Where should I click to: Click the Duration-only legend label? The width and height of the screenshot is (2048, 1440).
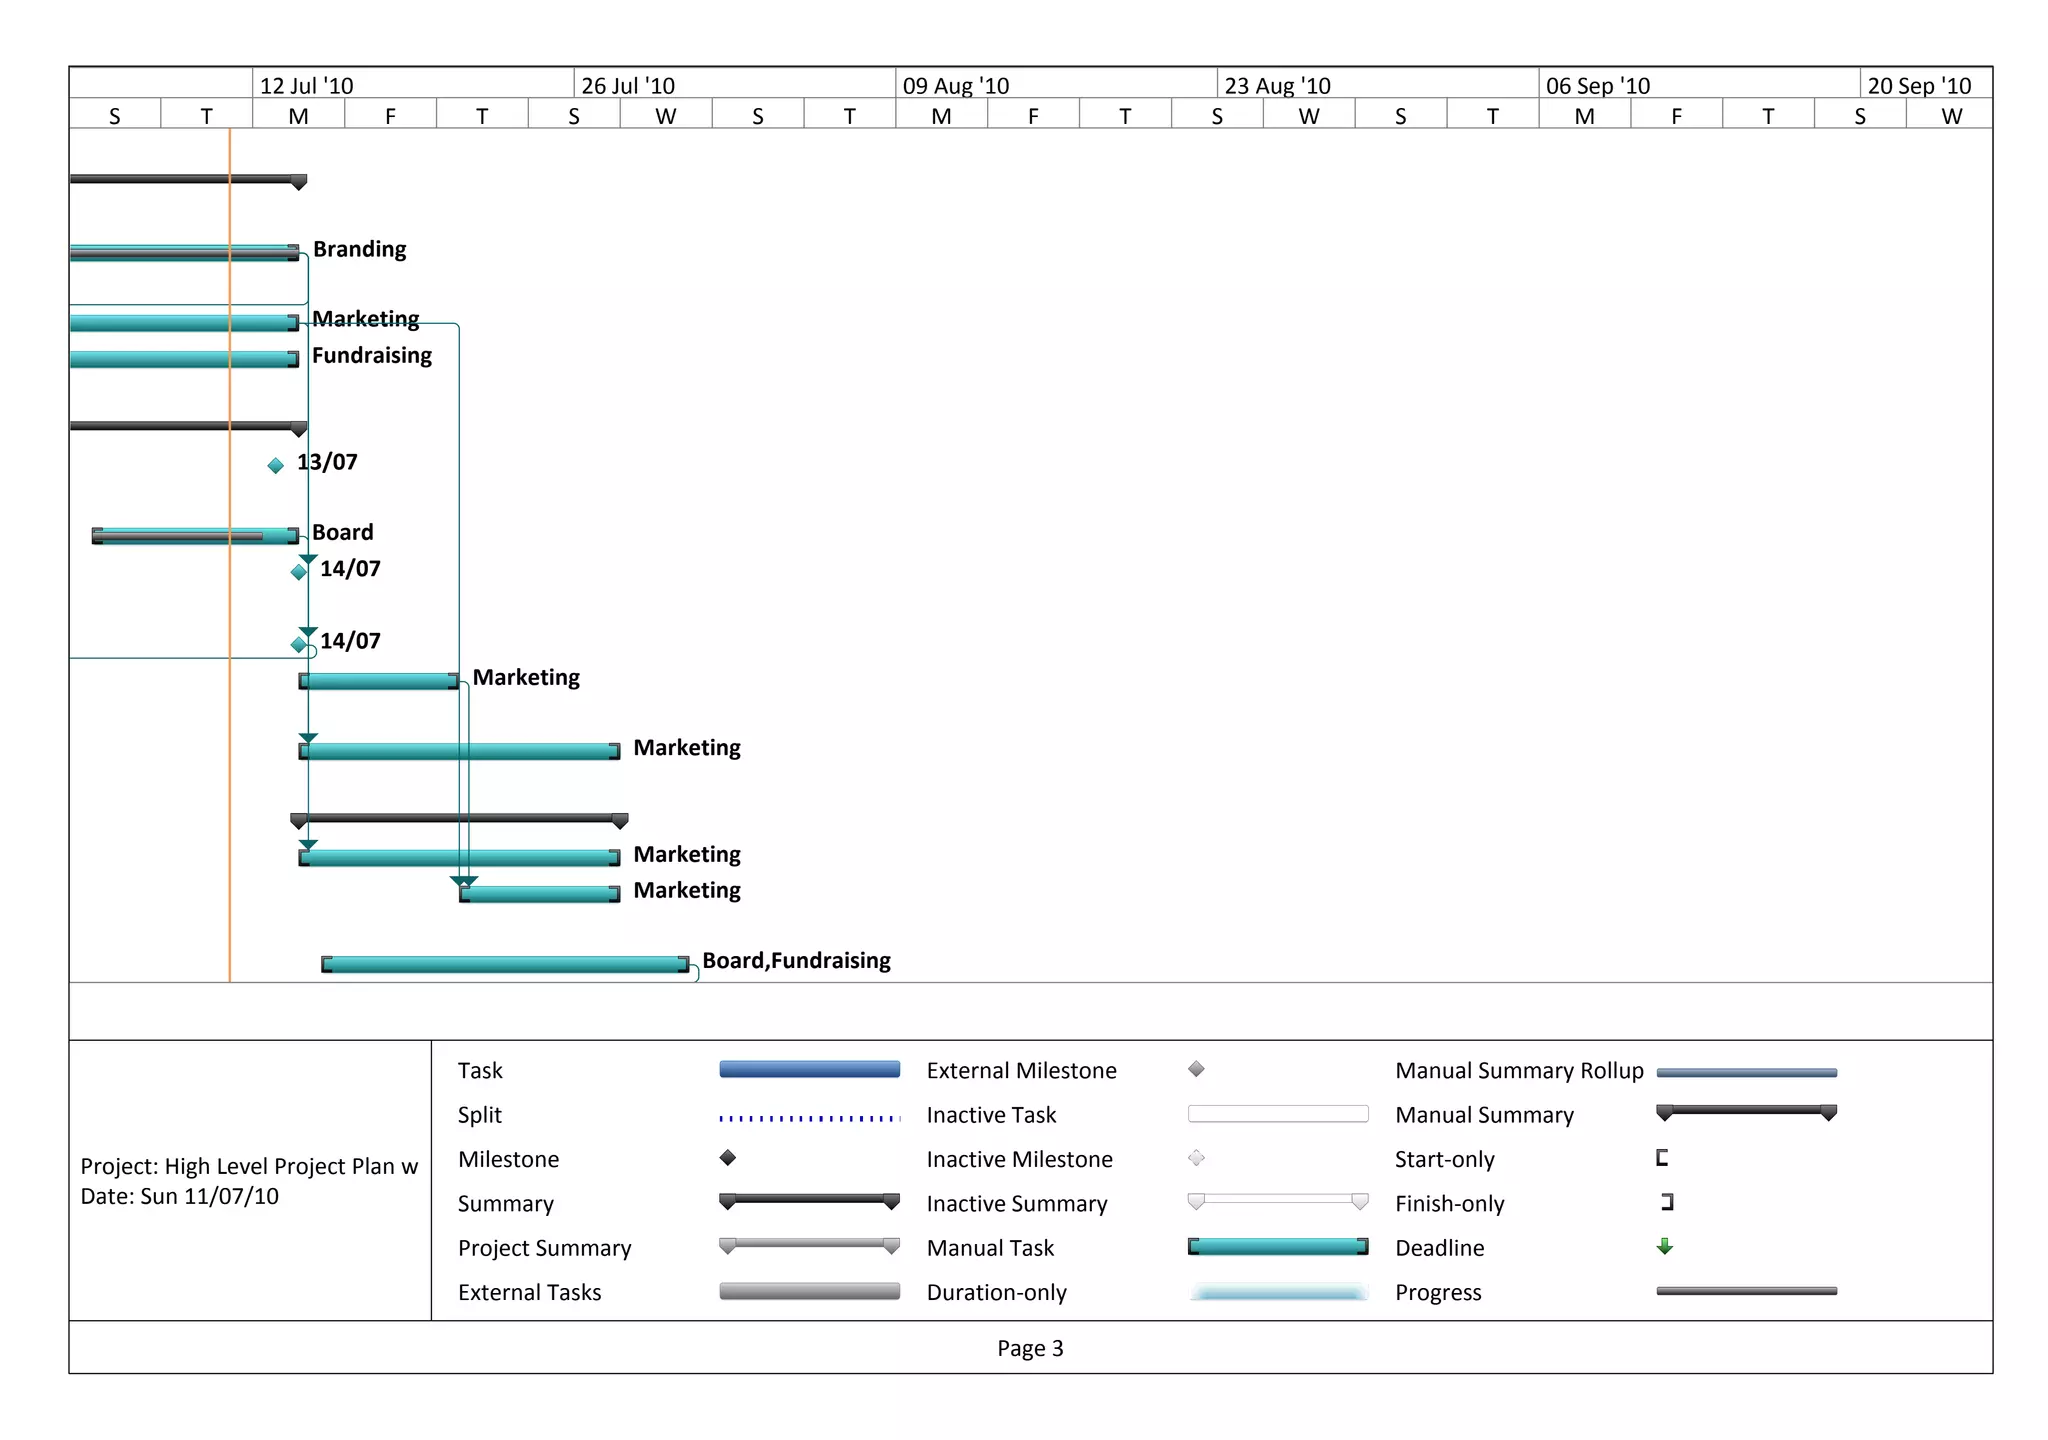[x=996, y=1293]
